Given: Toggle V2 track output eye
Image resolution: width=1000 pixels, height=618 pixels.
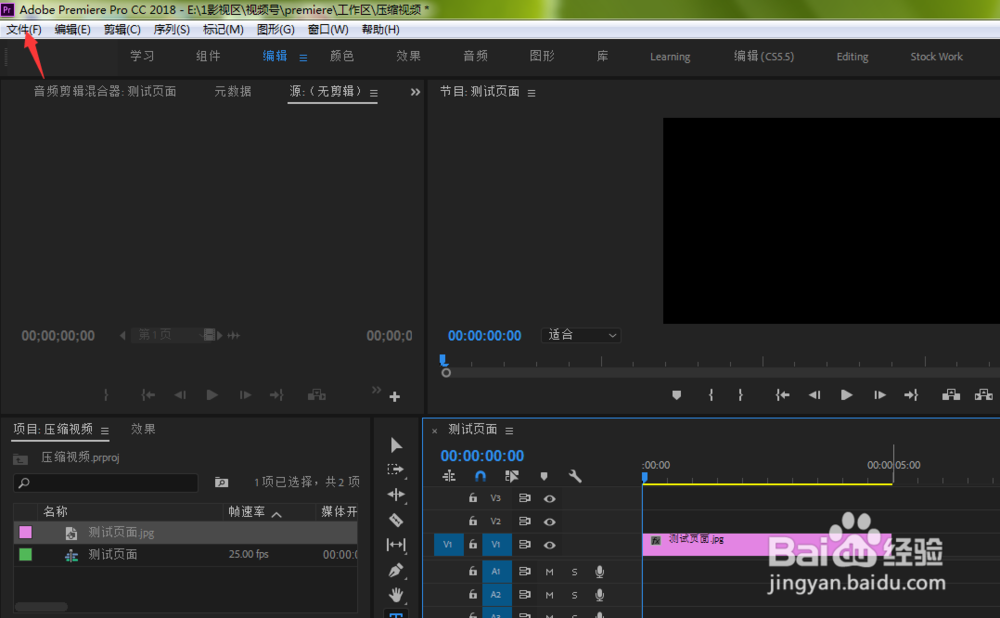Looking at the screenshot, I should 549,522.
